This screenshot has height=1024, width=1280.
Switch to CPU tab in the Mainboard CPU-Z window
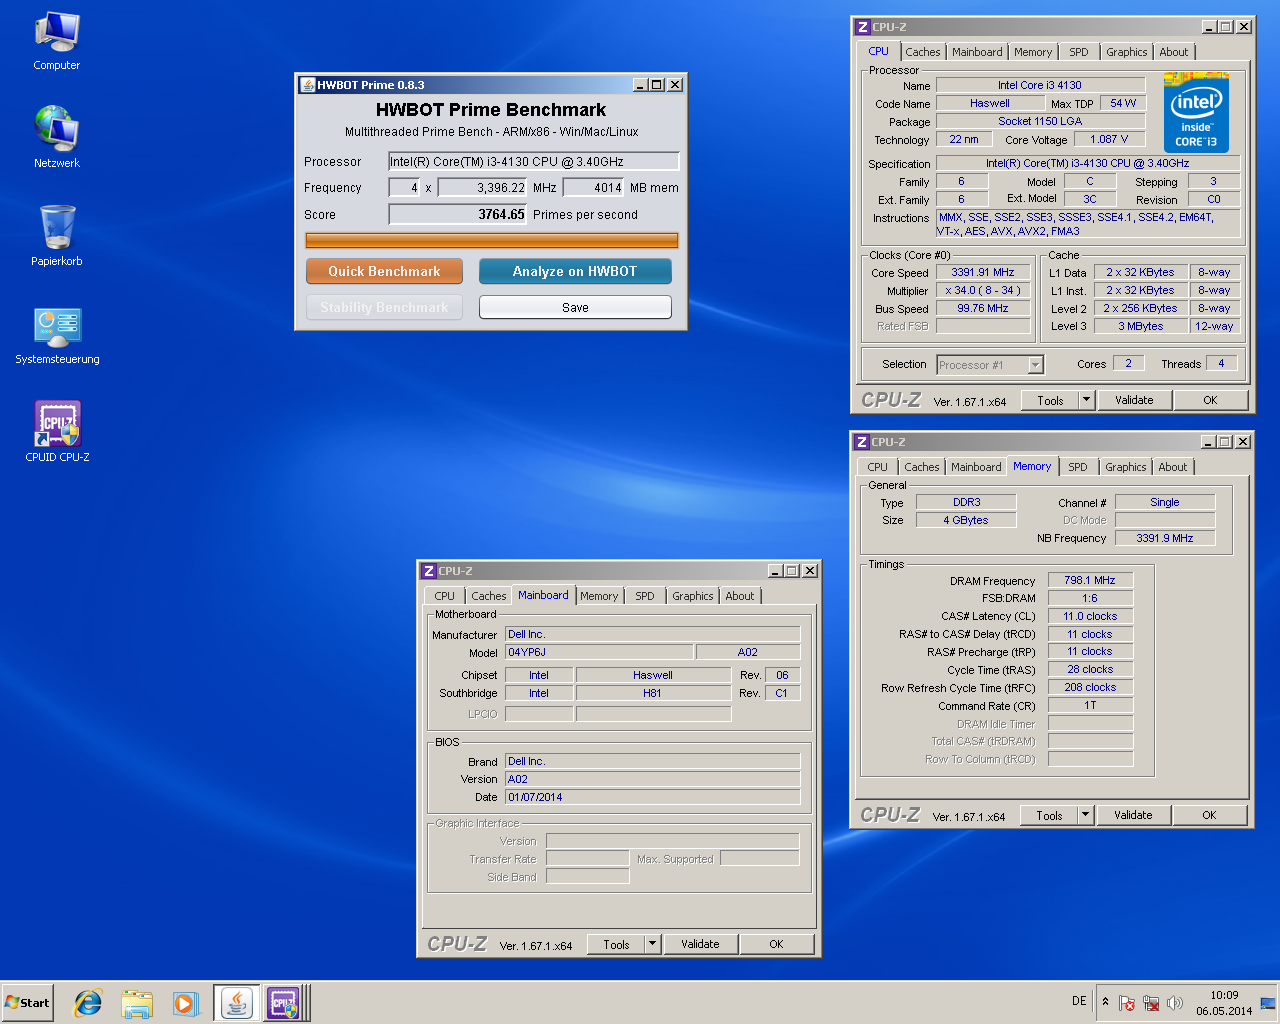(x=444, y=596)
